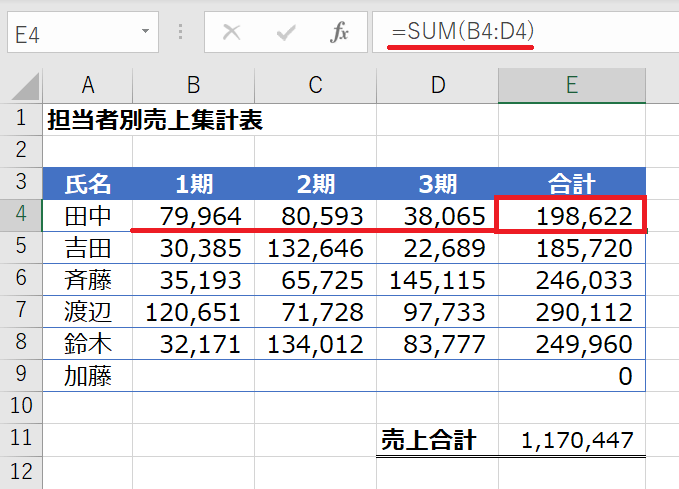The width and height of the screenshot is (679, 489).
Task: Select the 氏名 header cell
Action: pos(88,183)
